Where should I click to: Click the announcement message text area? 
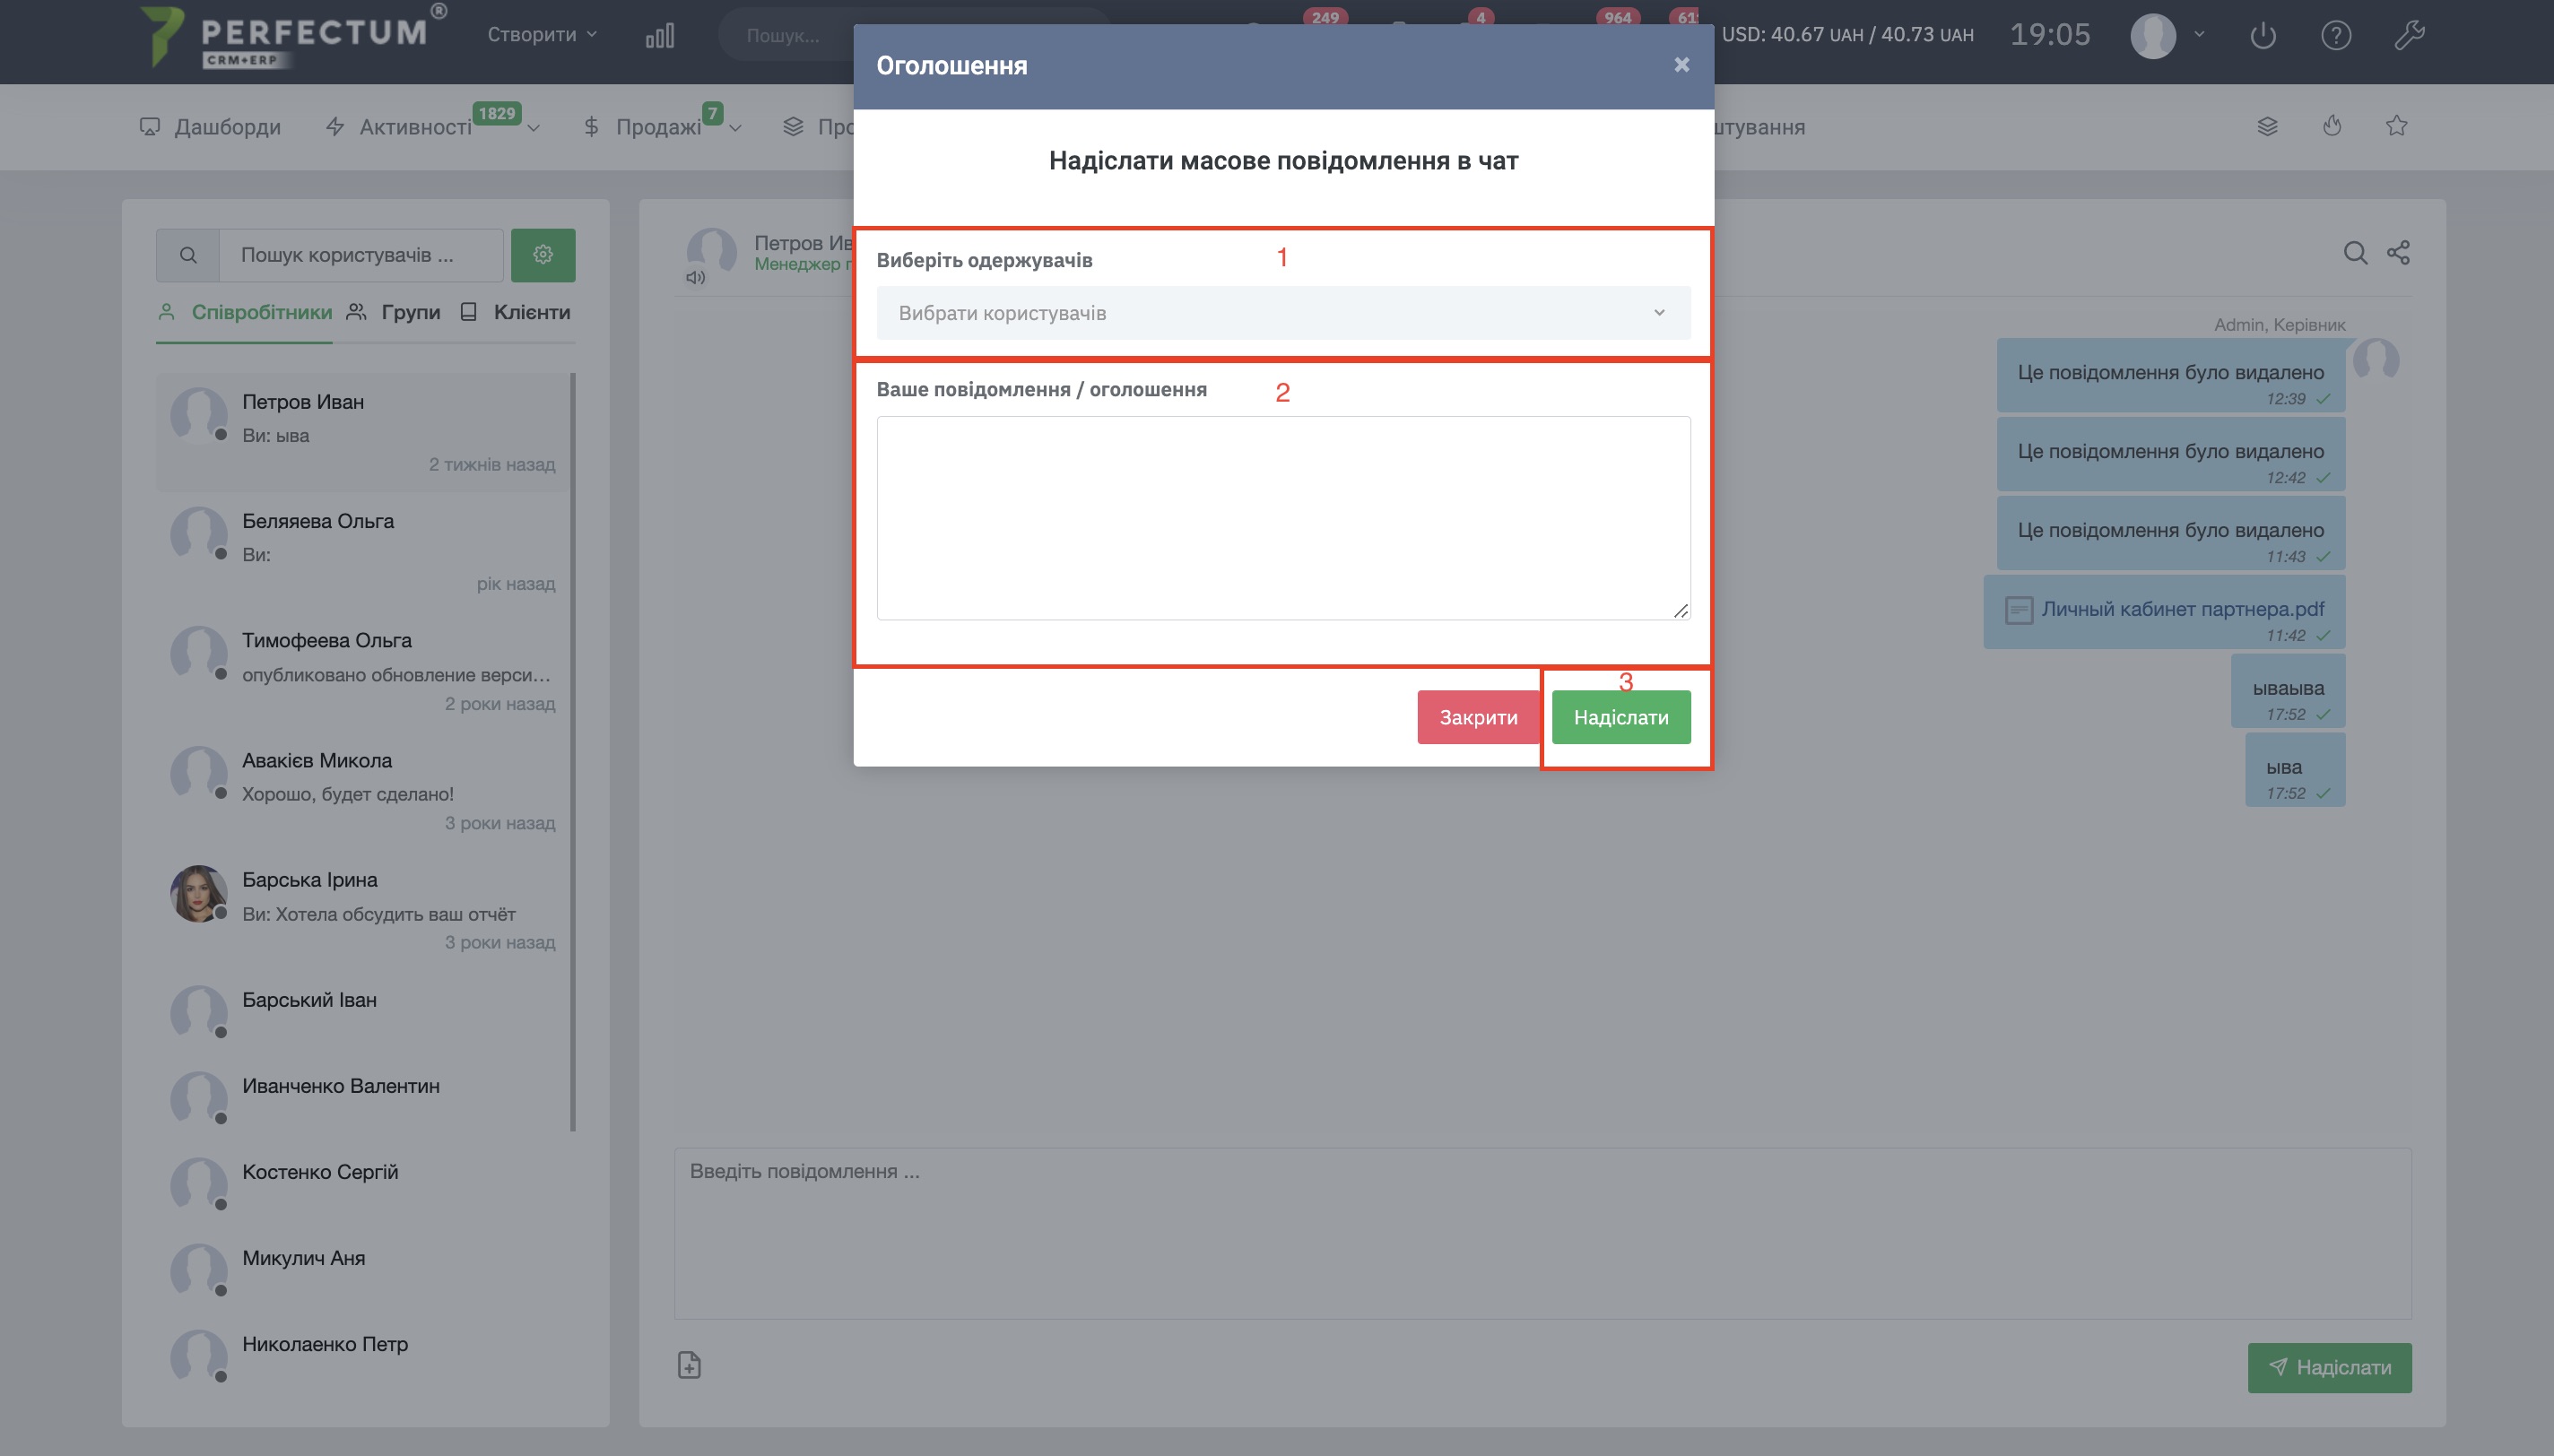(1283, 518)
